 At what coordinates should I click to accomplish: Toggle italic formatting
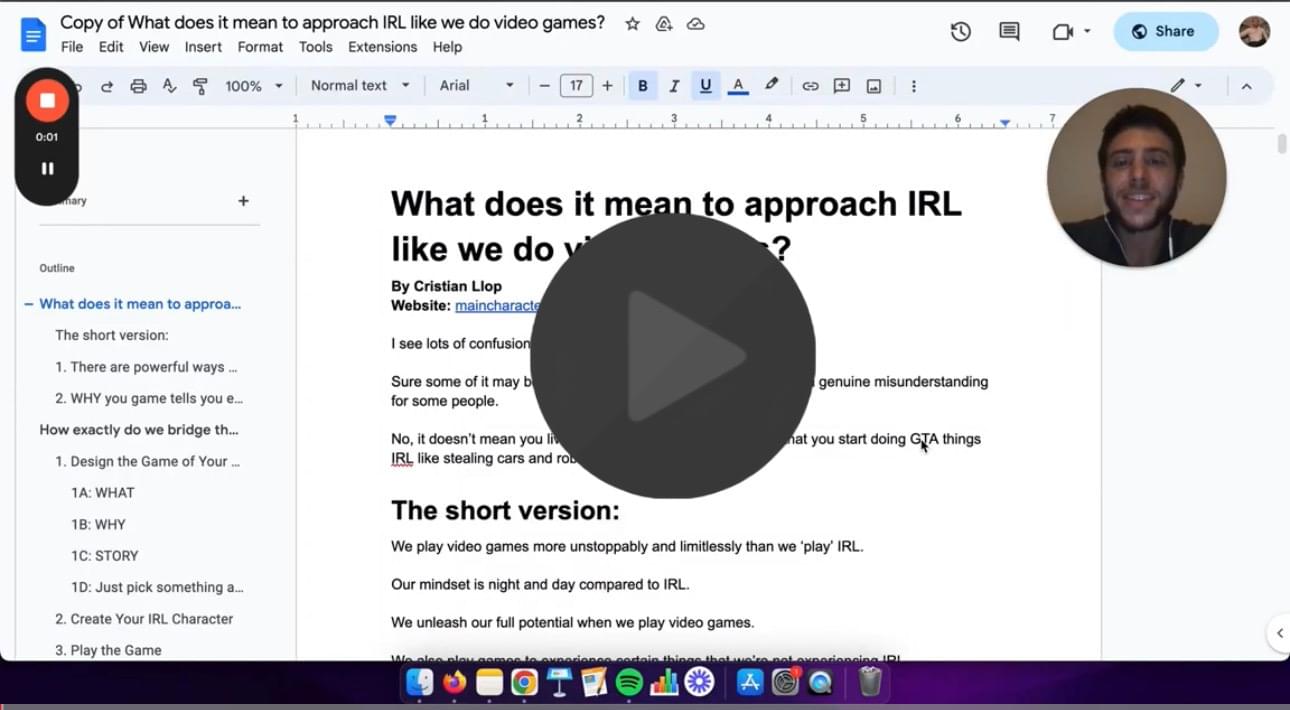674,86
